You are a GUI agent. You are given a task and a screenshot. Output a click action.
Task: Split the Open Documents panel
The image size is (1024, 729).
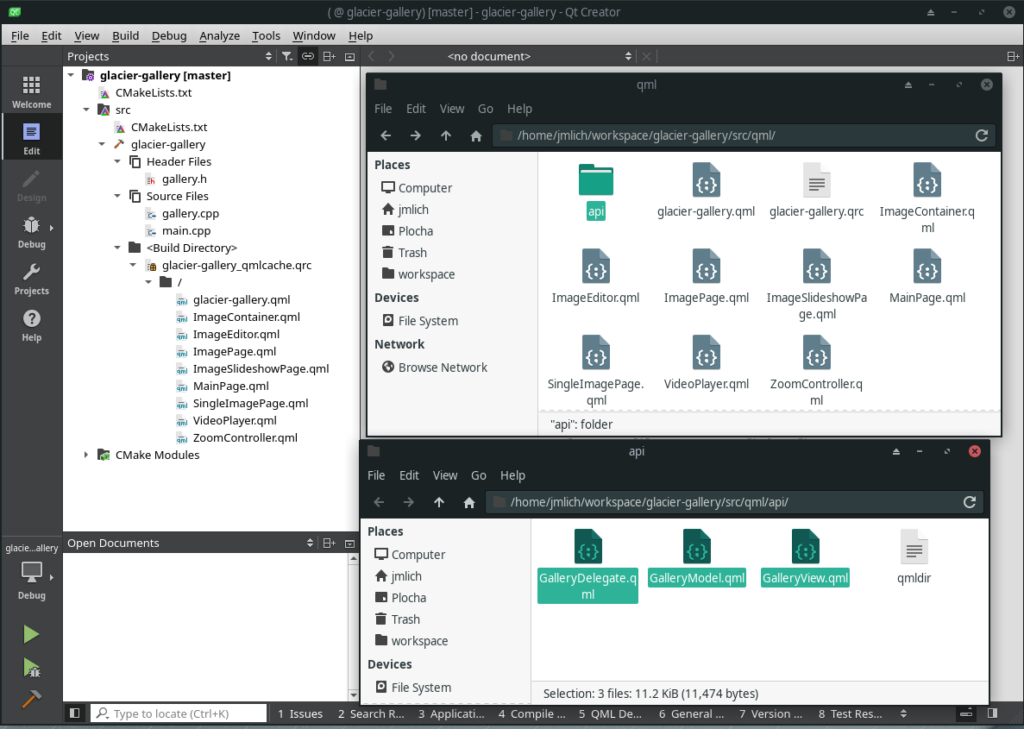point(329,543)
